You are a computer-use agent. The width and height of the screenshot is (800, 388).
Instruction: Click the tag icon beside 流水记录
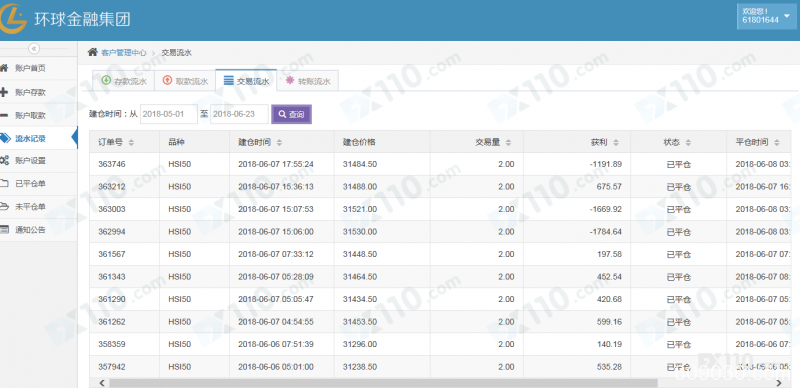click(x=5, y=138)
